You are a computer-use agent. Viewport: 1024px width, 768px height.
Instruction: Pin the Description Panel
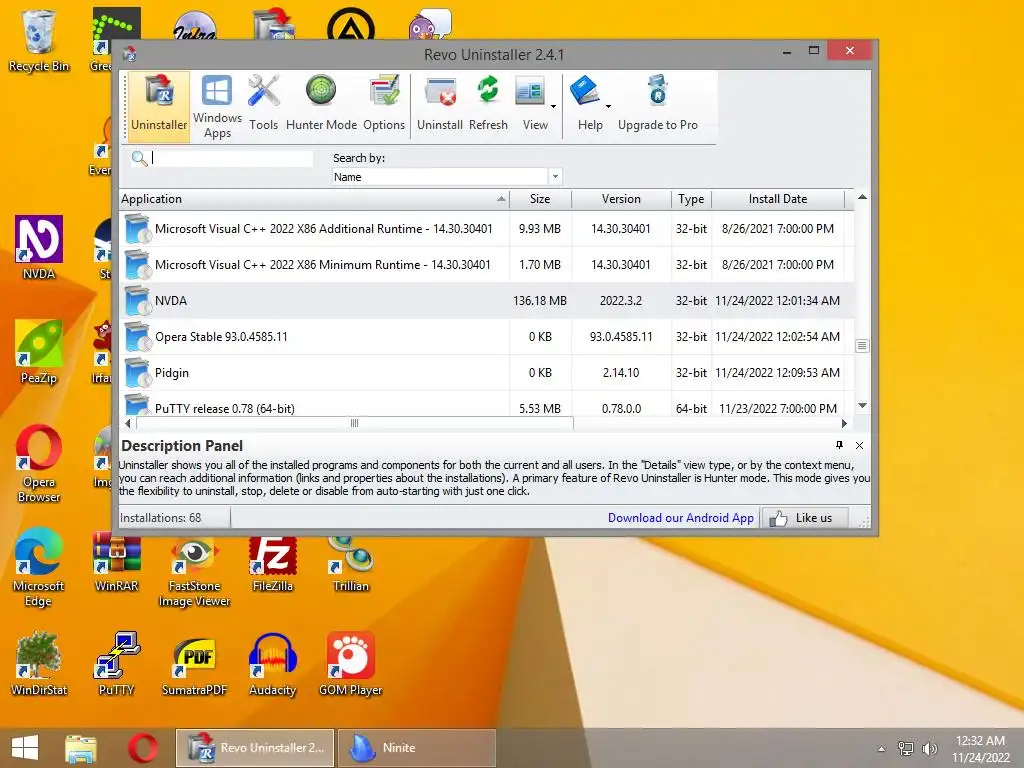coord(839,445)
